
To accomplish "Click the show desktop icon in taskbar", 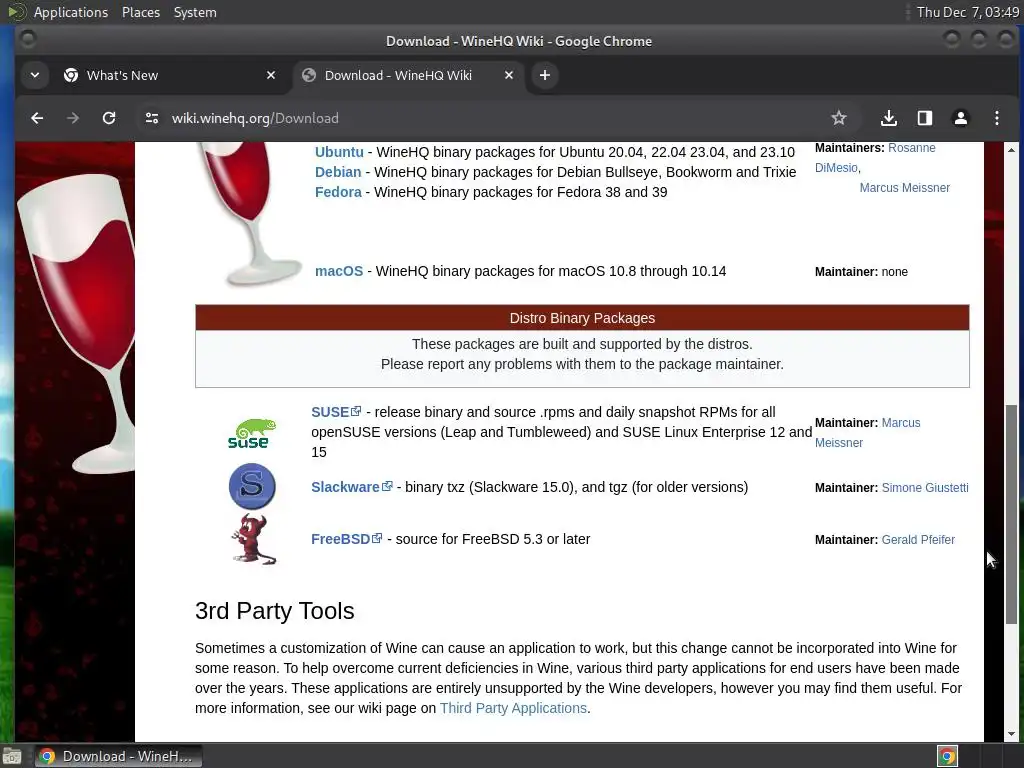I will [12, 756].
